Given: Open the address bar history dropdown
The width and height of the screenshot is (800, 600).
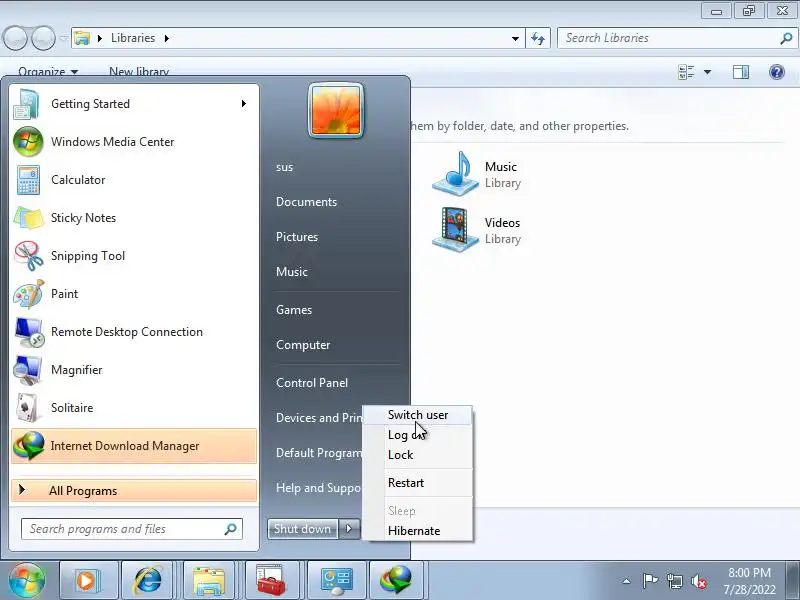Looking at the screenshot, I should [515, 38].
